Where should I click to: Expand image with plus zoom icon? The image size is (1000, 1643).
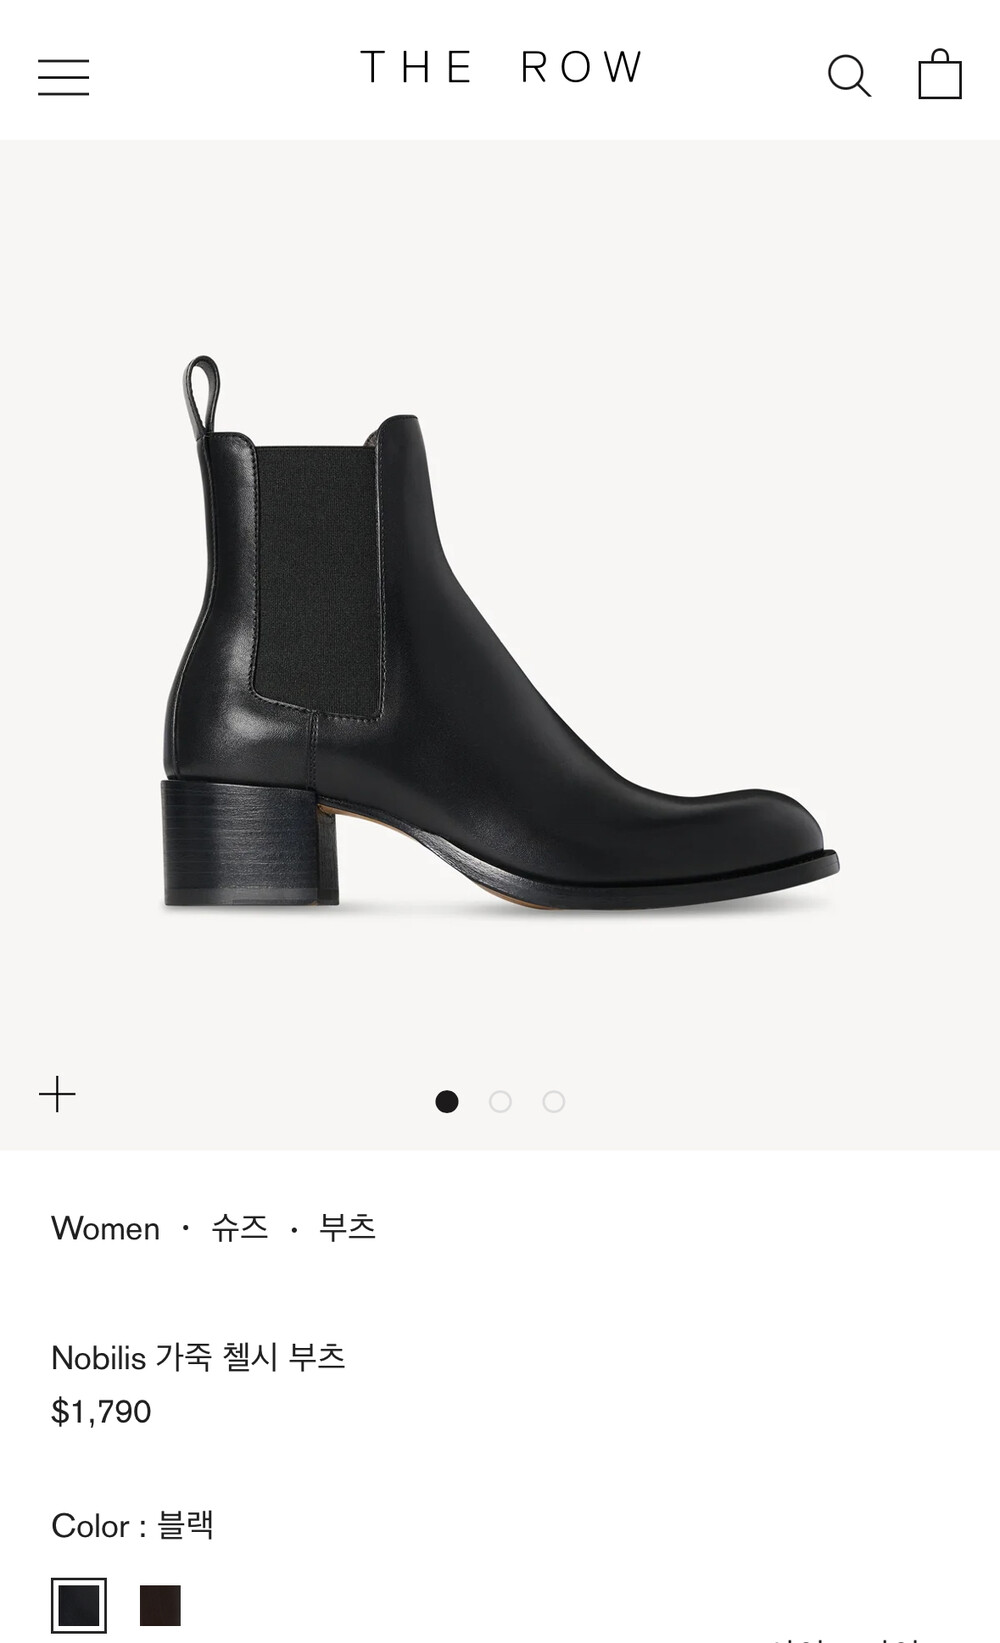tap(57, 1094)
